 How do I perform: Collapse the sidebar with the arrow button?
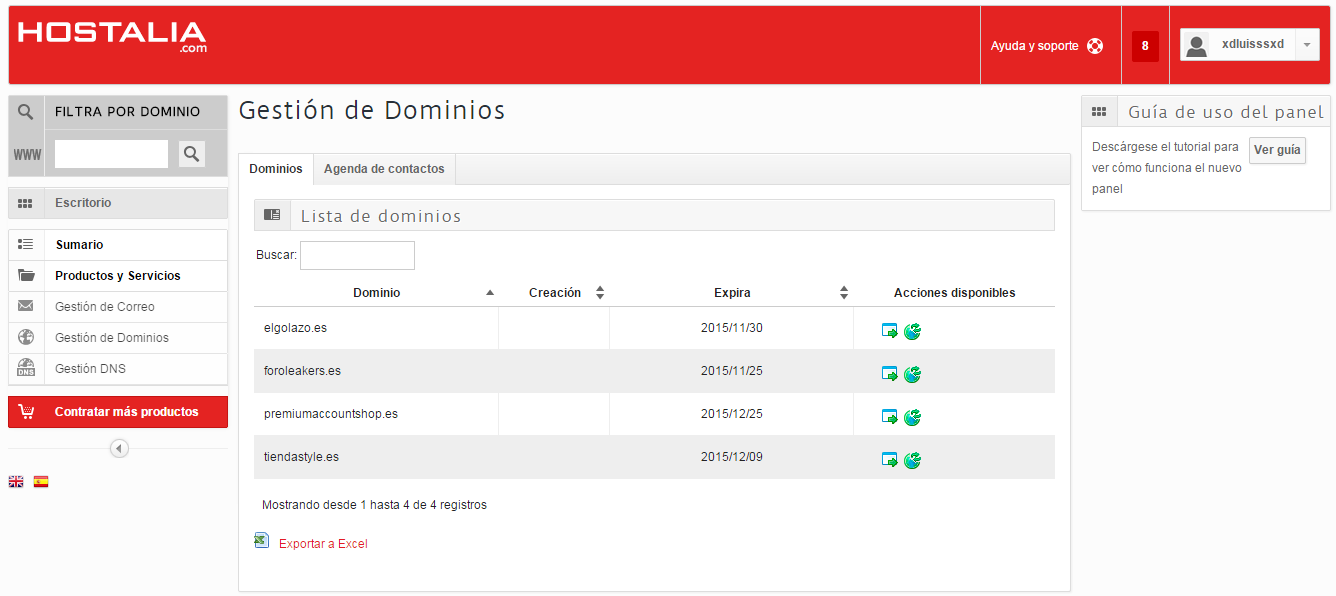[119, 449]
